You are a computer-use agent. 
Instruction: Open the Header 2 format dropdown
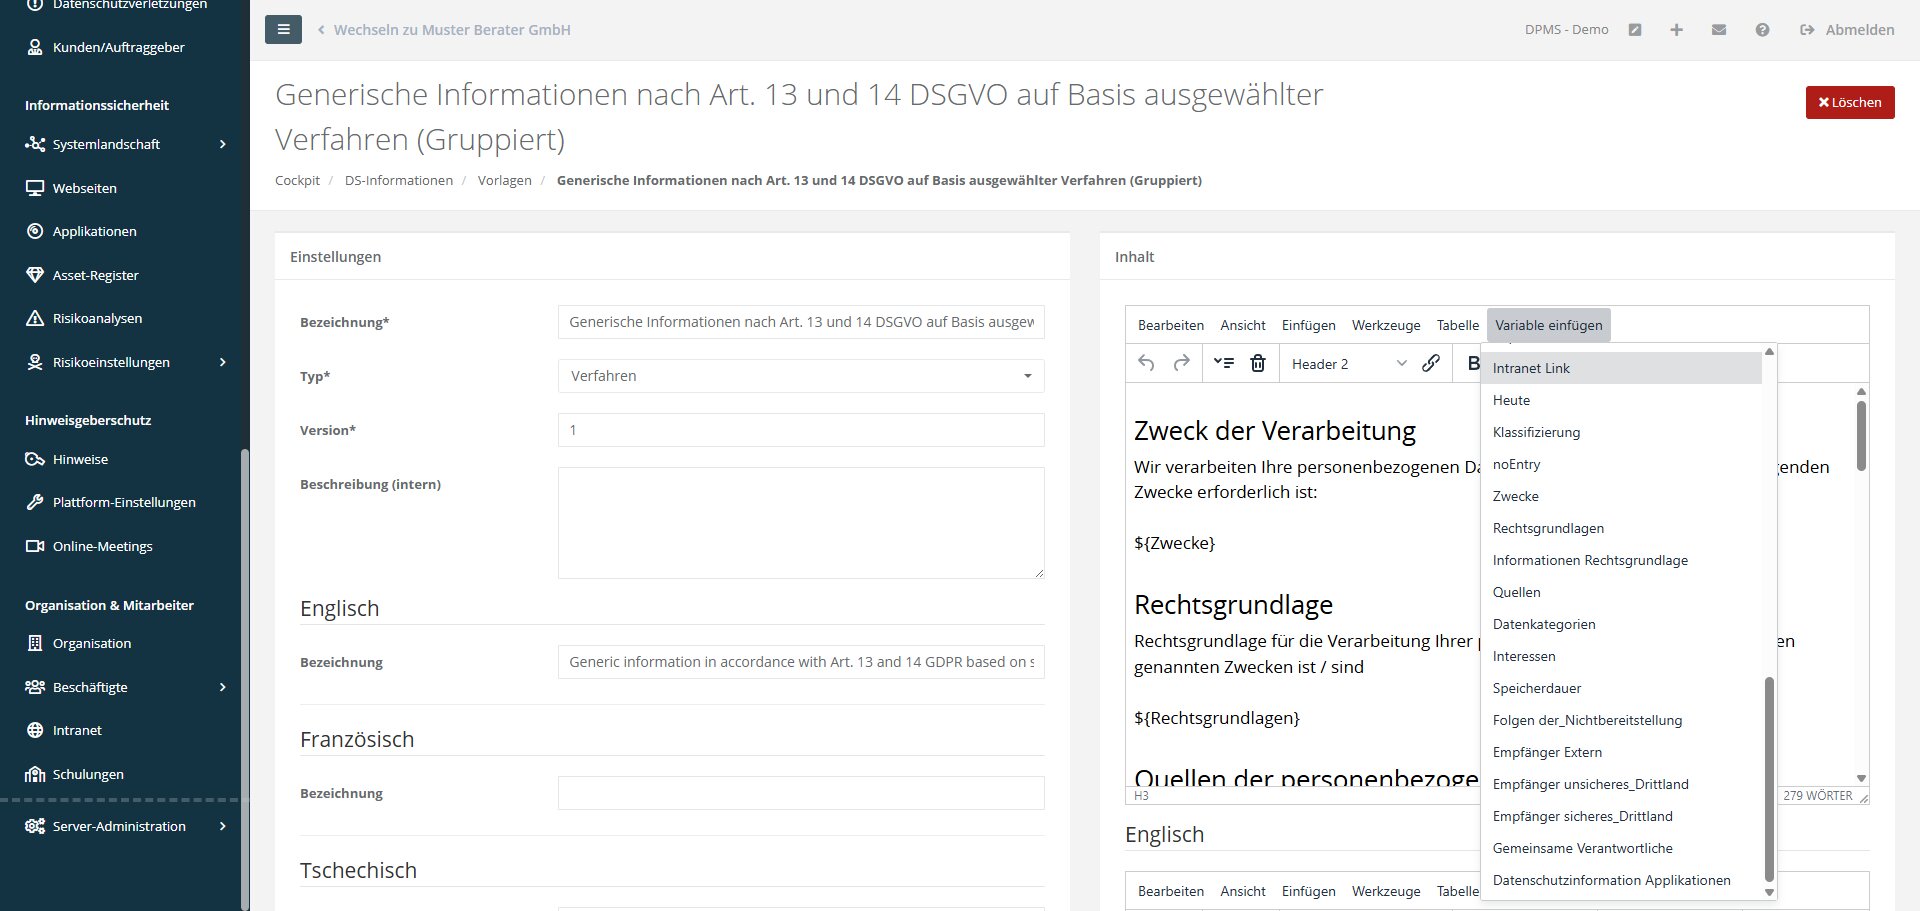pos(1347,364)
